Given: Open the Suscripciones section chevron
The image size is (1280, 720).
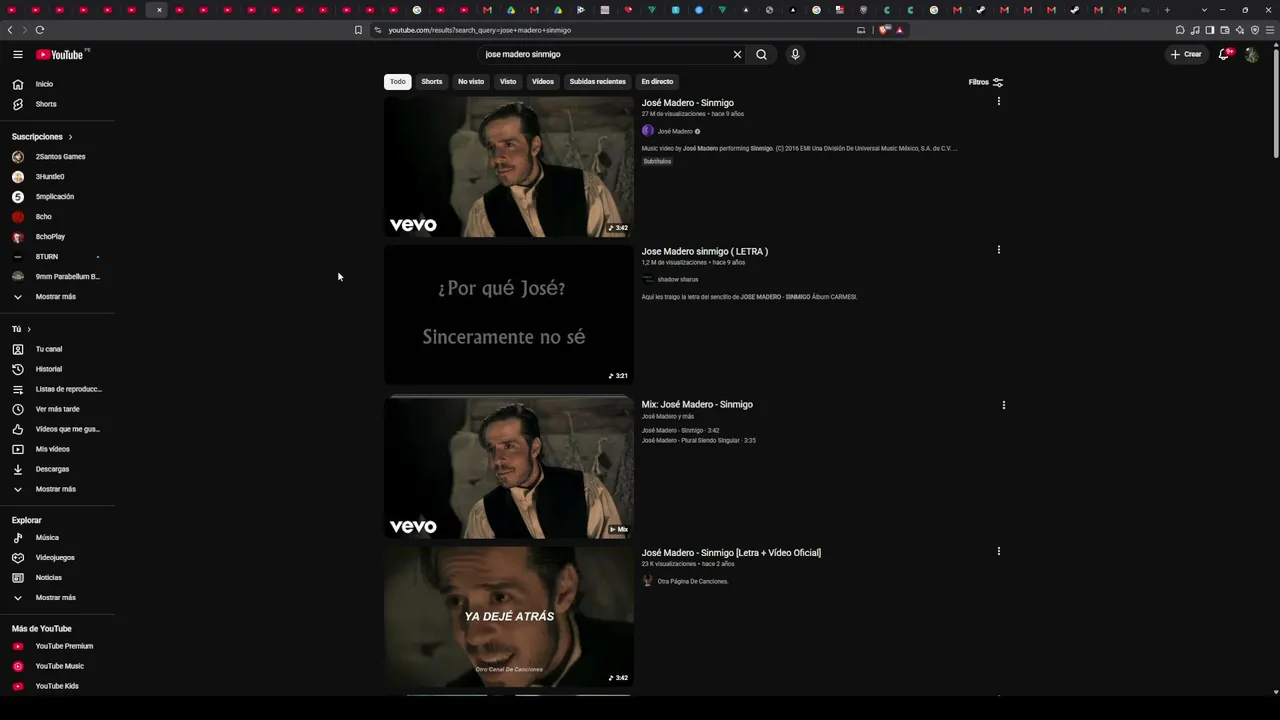Looking at the screenshot, I should click(x=70, y=137).
